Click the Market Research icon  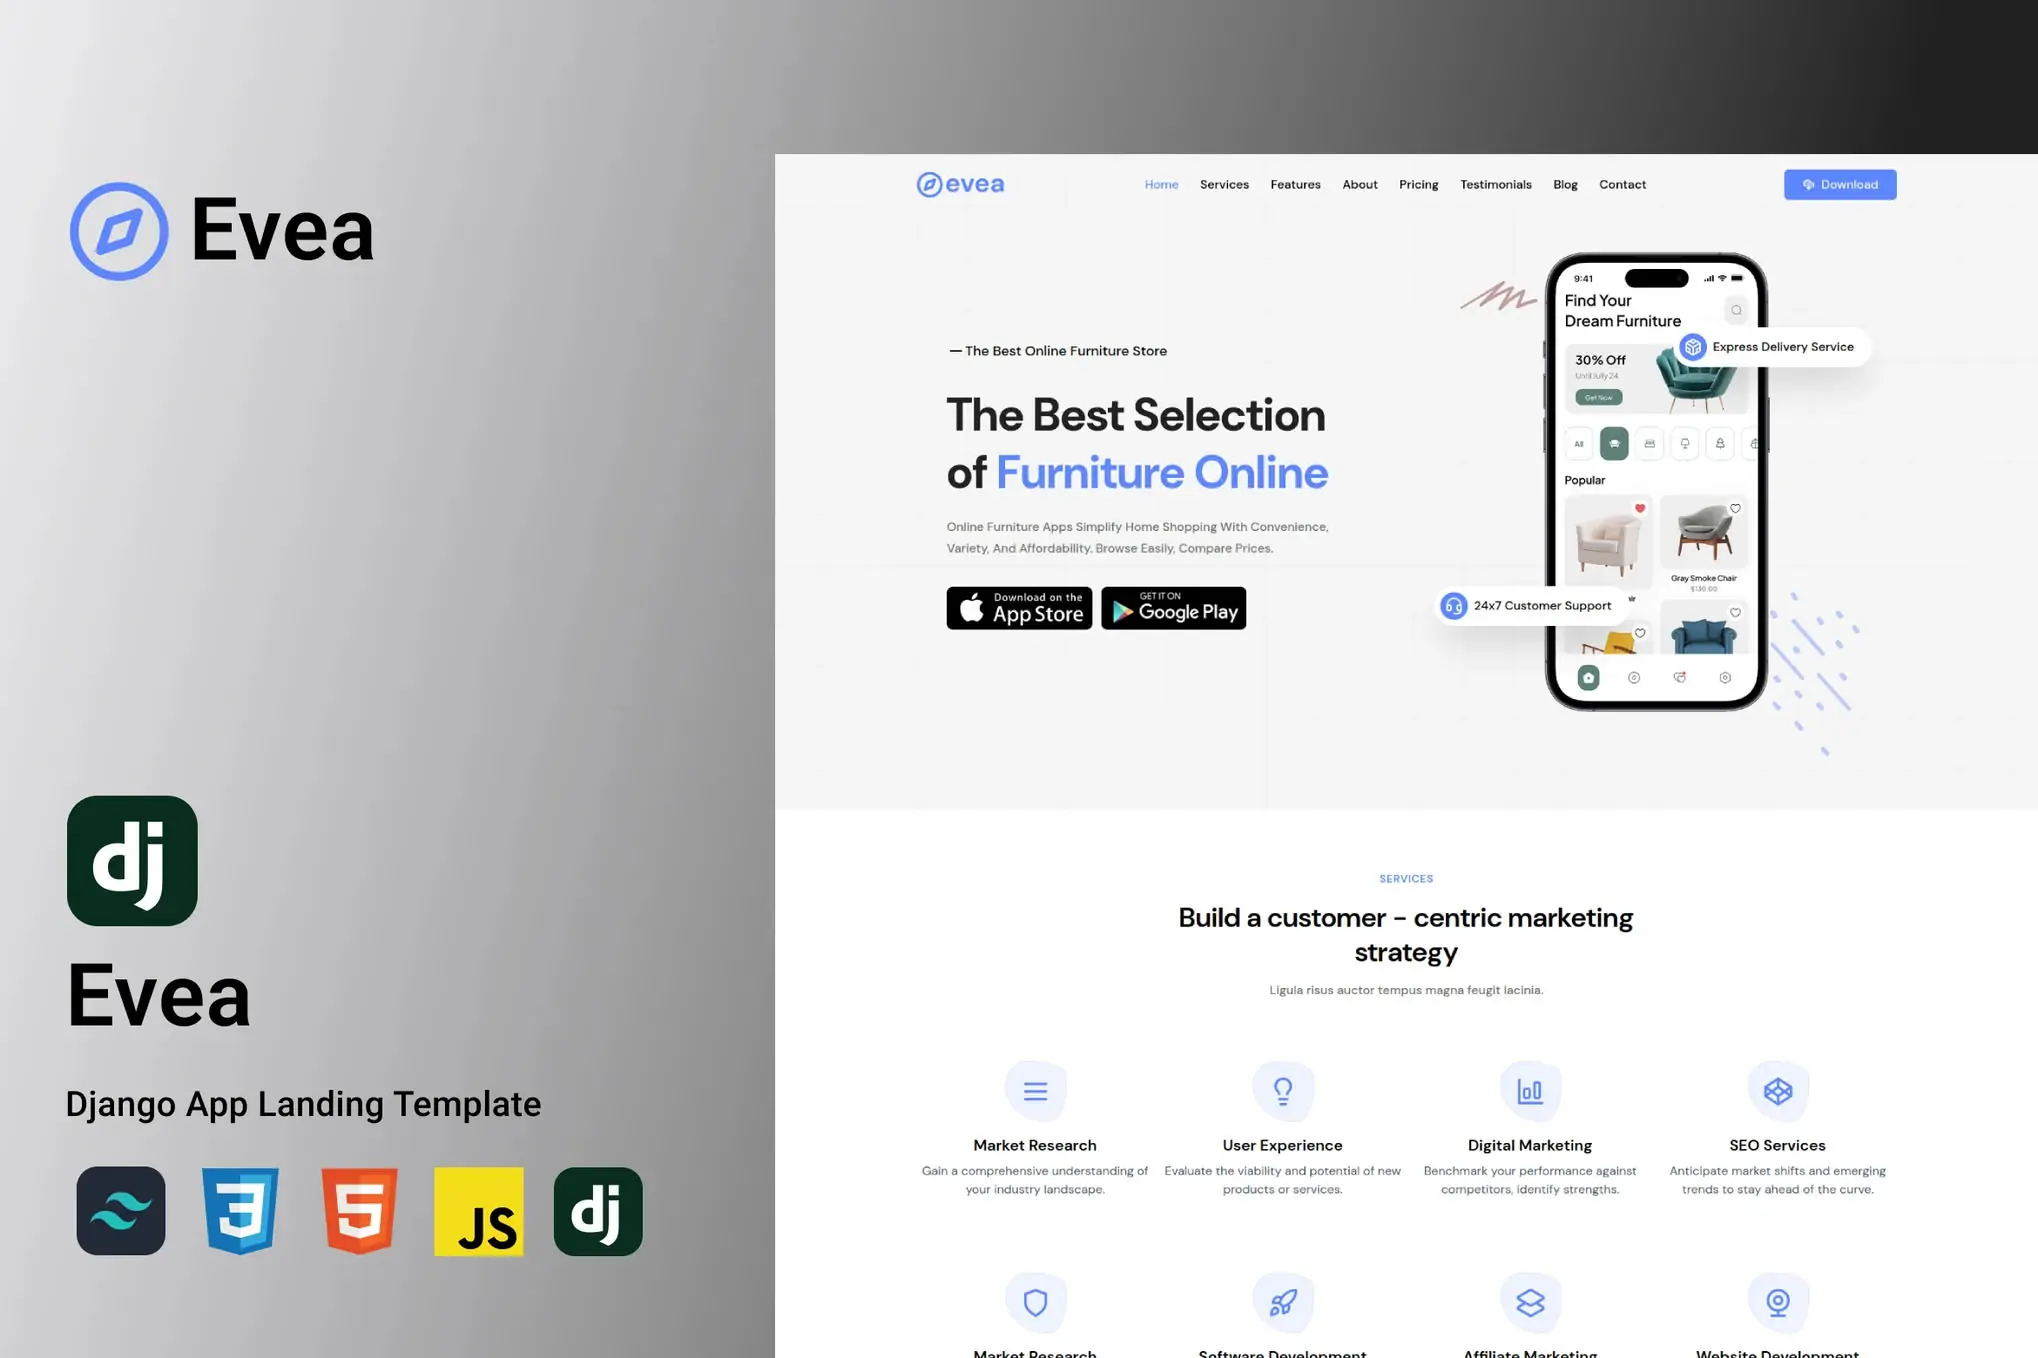[1033, 1090]
